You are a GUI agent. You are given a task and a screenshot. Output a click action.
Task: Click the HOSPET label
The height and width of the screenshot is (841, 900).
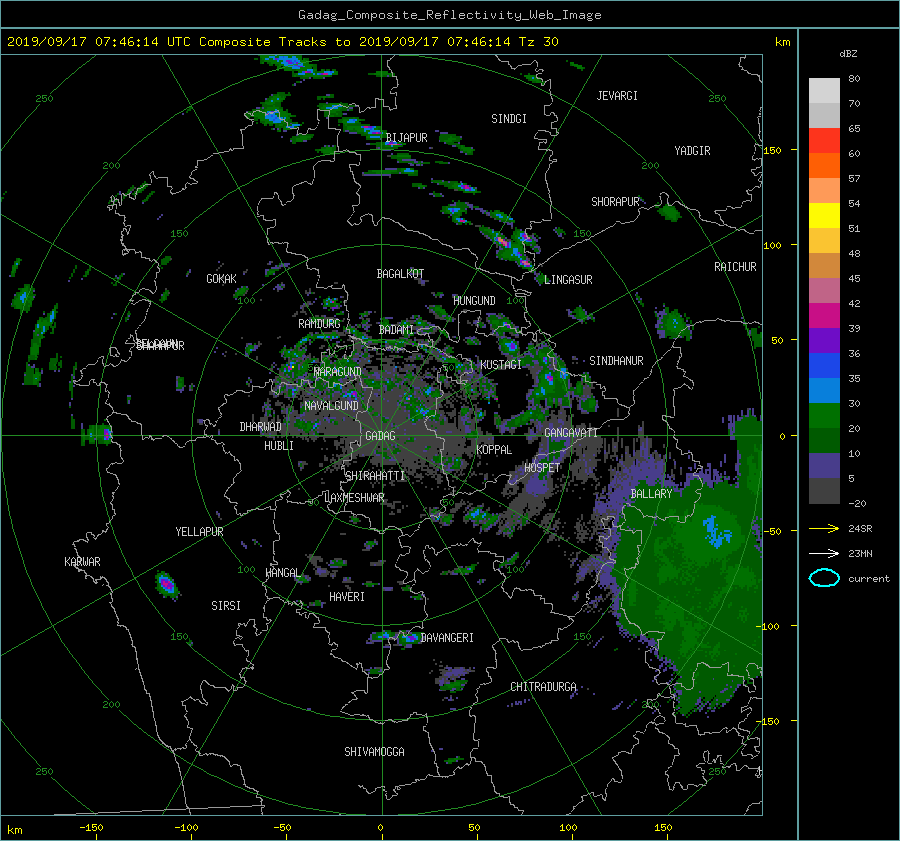[542, 468]
